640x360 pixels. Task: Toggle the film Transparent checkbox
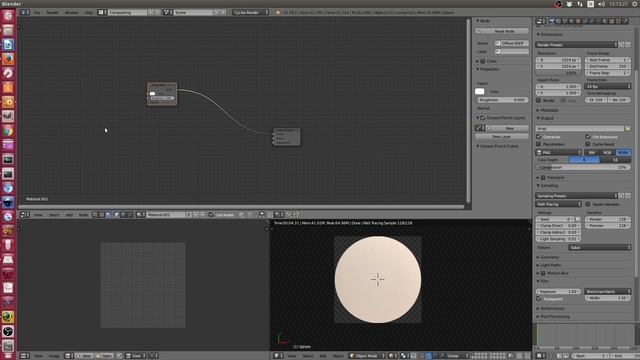538,299
